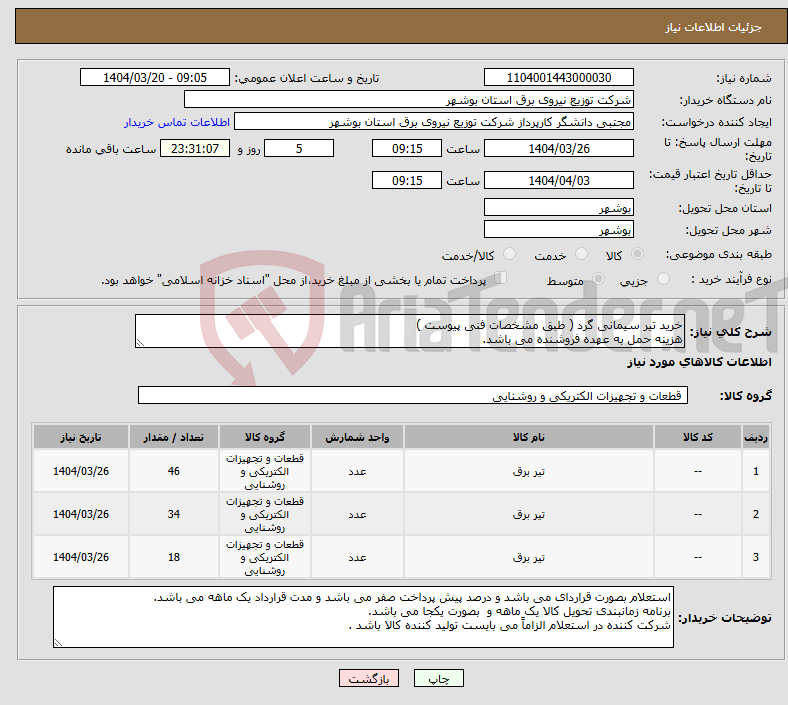Click تیر برق name in row 1

point(528,471)
